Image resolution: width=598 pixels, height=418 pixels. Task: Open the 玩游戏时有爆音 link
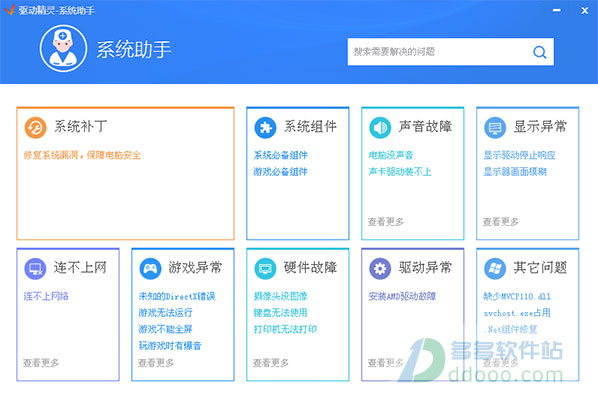pos(170,346)
